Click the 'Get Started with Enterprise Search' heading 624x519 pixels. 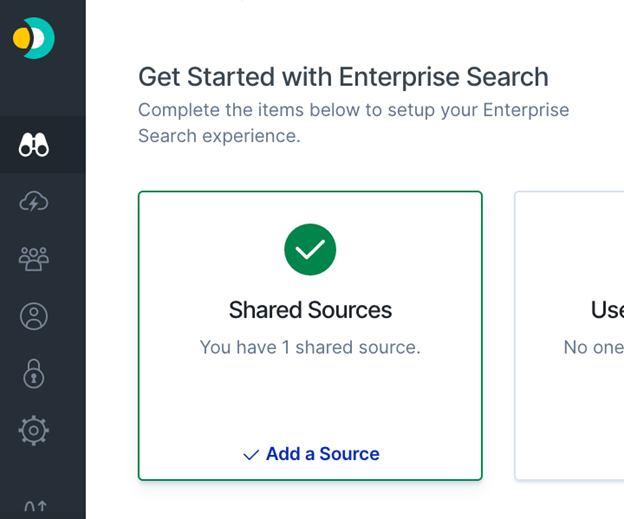click(343, 77)
